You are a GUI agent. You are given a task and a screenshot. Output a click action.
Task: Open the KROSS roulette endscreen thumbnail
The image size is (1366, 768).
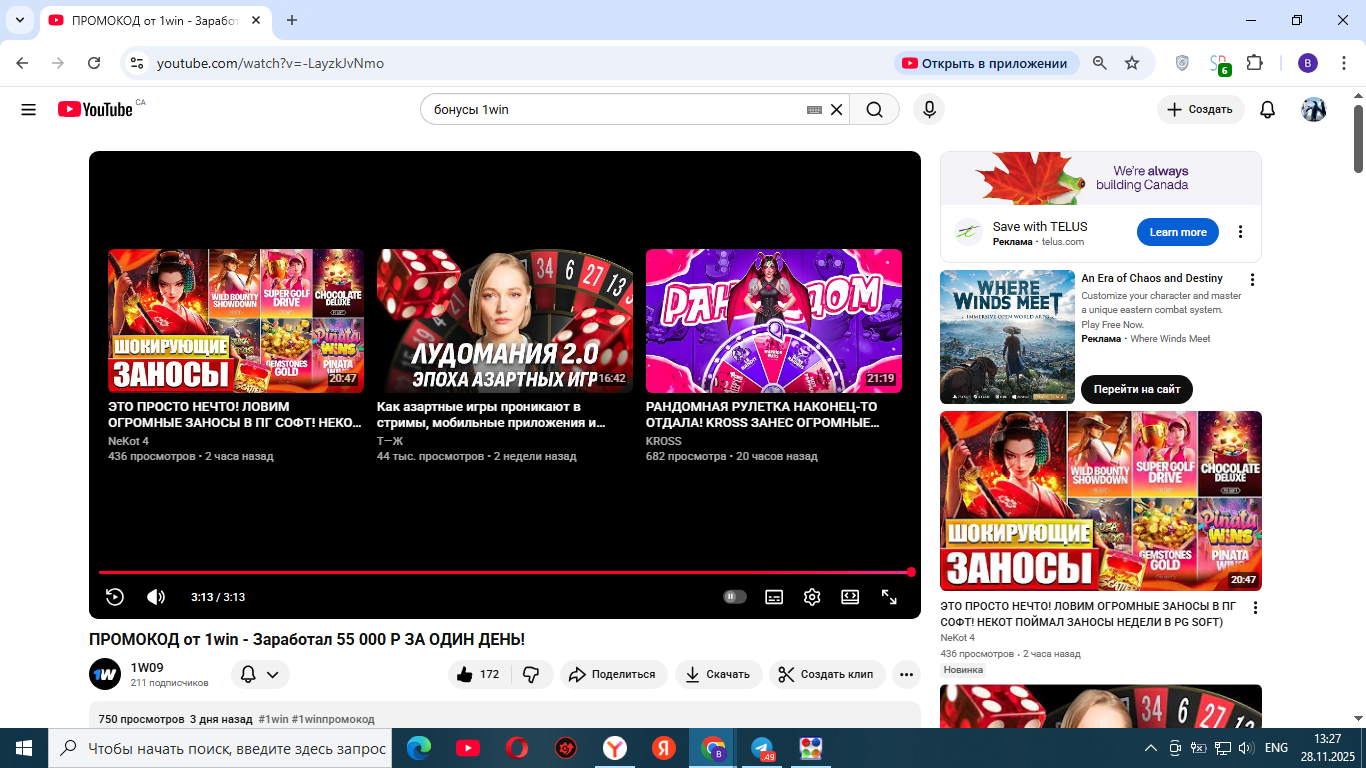tap(774, 321)
